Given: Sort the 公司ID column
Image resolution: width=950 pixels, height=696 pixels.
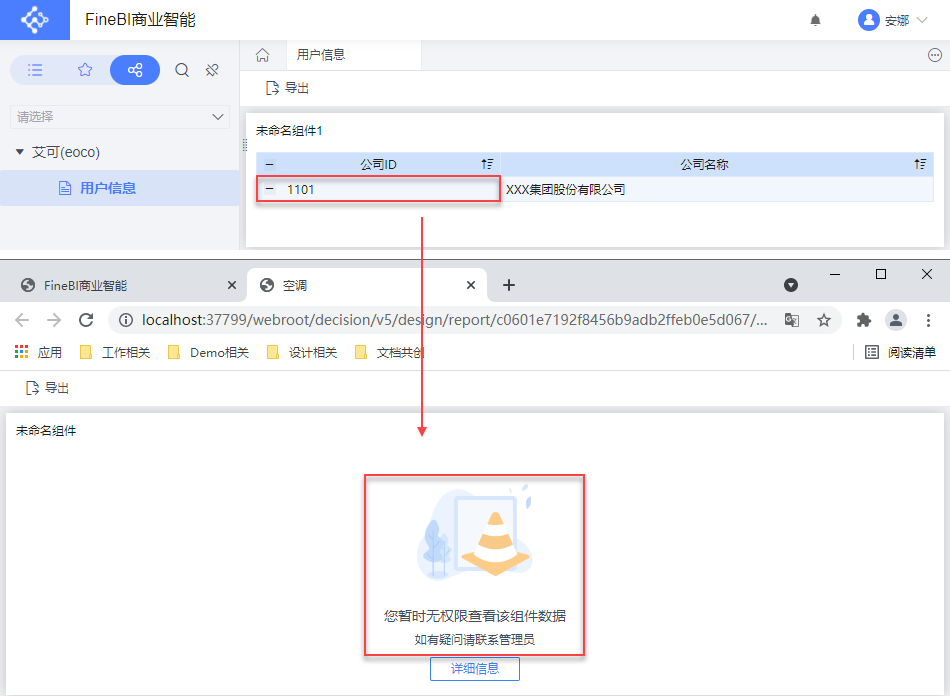Looking at the screenshot, I should (487, 164).
